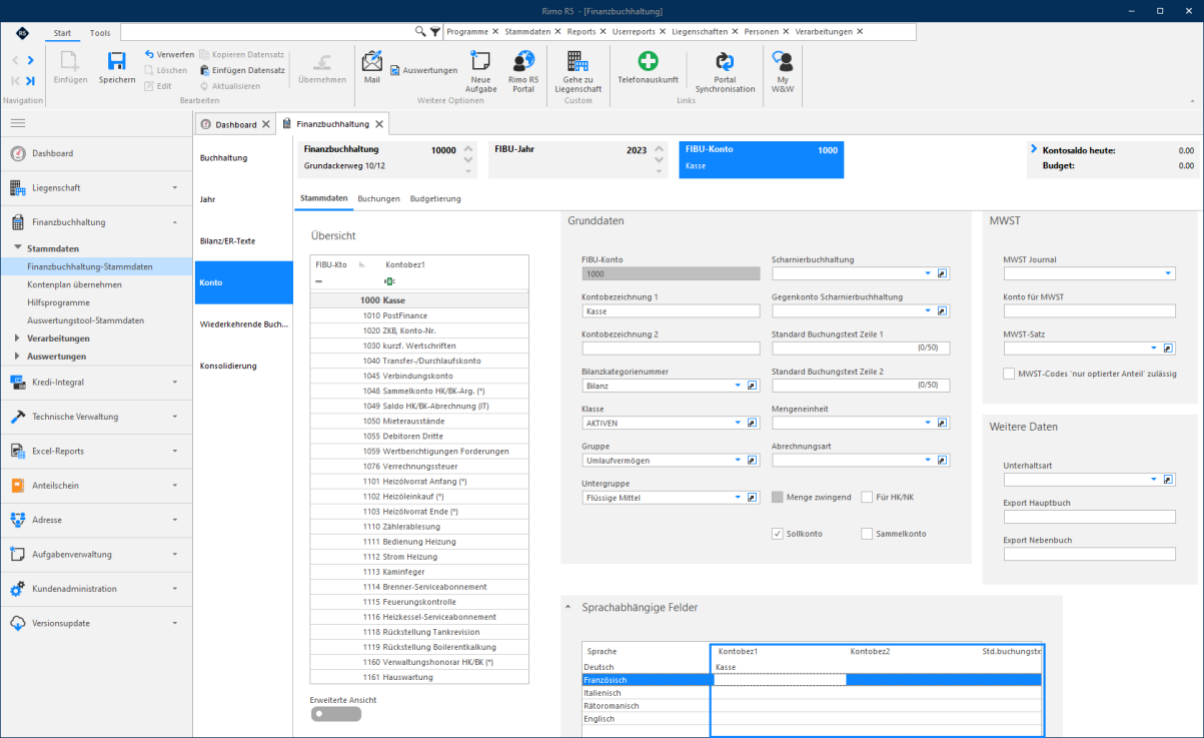
Task: Uncheck the Sollkonto checkbox
Action: point(777,534)
